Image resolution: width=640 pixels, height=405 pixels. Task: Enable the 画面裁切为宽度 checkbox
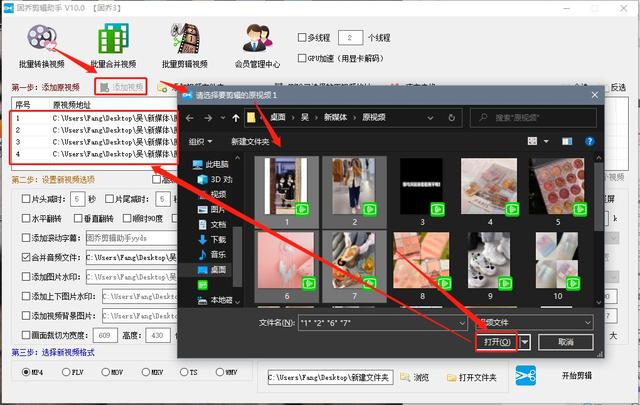(26, 335)
